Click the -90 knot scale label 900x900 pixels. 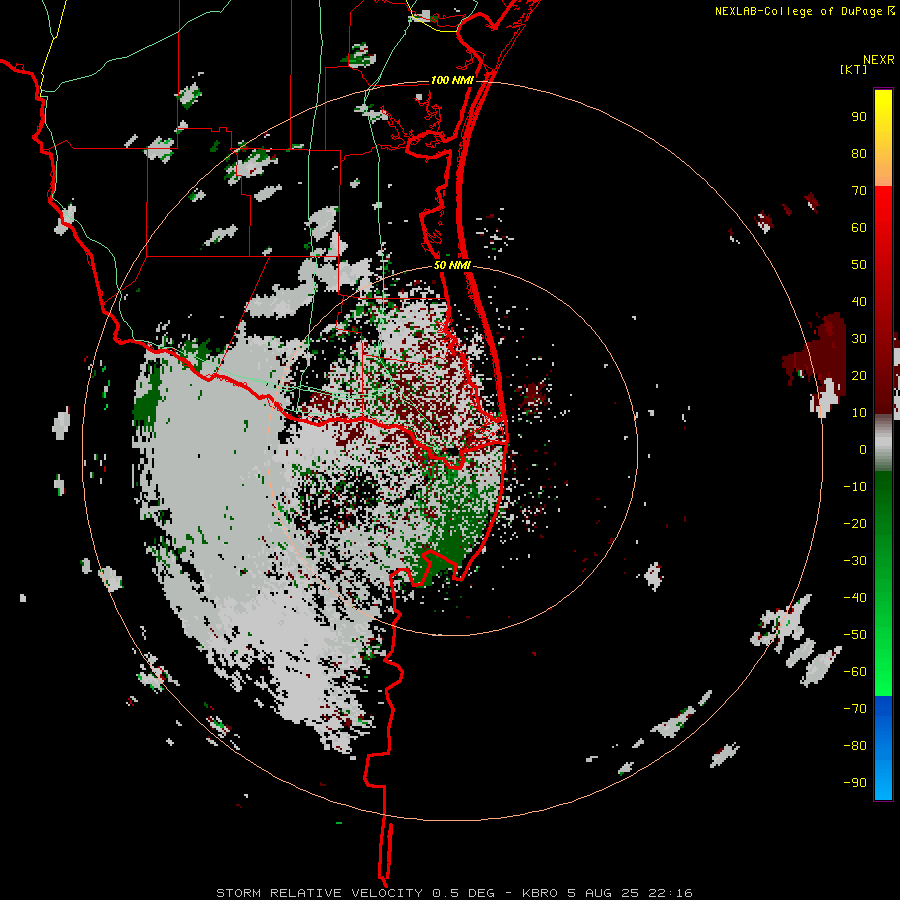point(855,783)
